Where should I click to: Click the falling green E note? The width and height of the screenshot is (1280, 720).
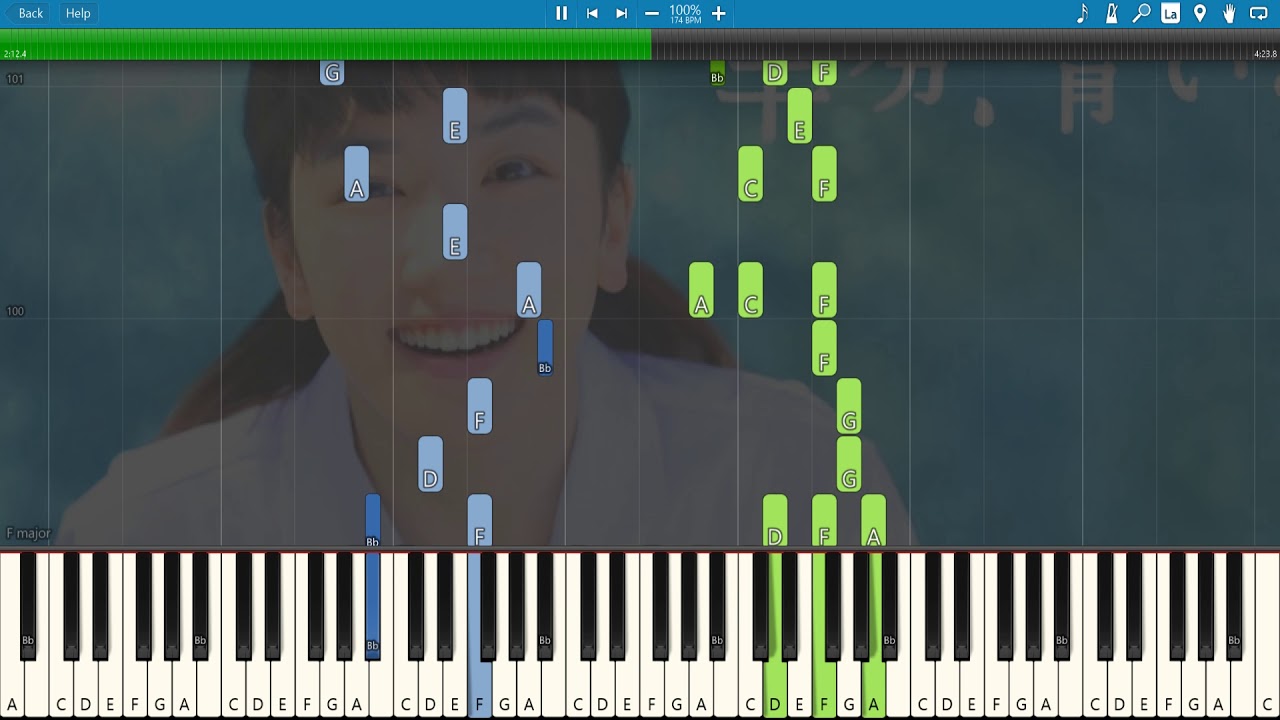[799, 116]
